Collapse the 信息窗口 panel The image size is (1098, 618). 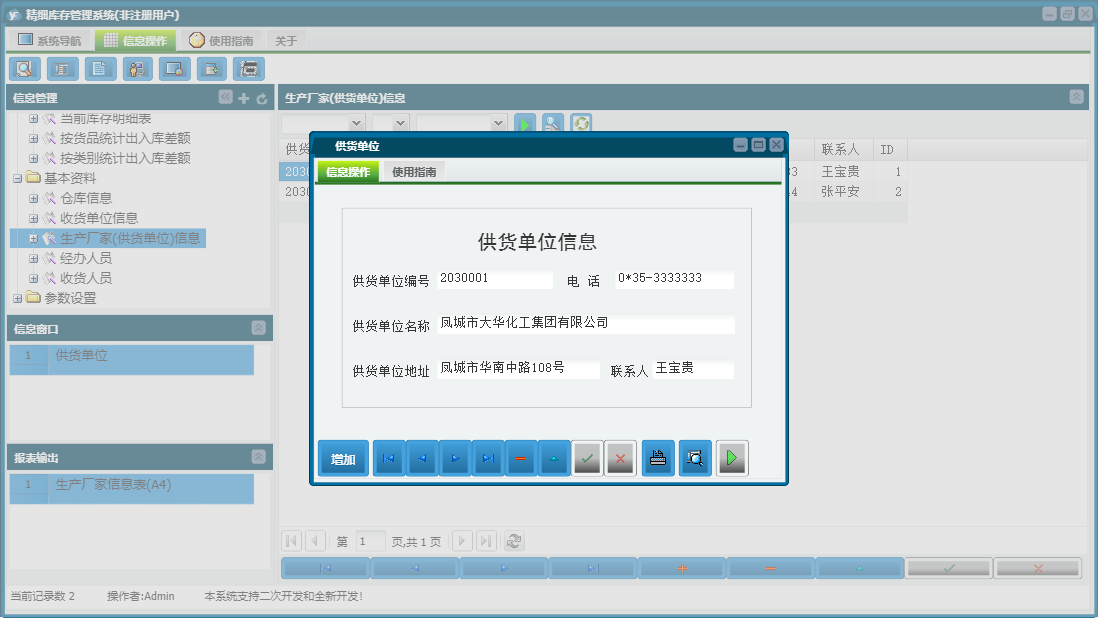coord(258,328)
